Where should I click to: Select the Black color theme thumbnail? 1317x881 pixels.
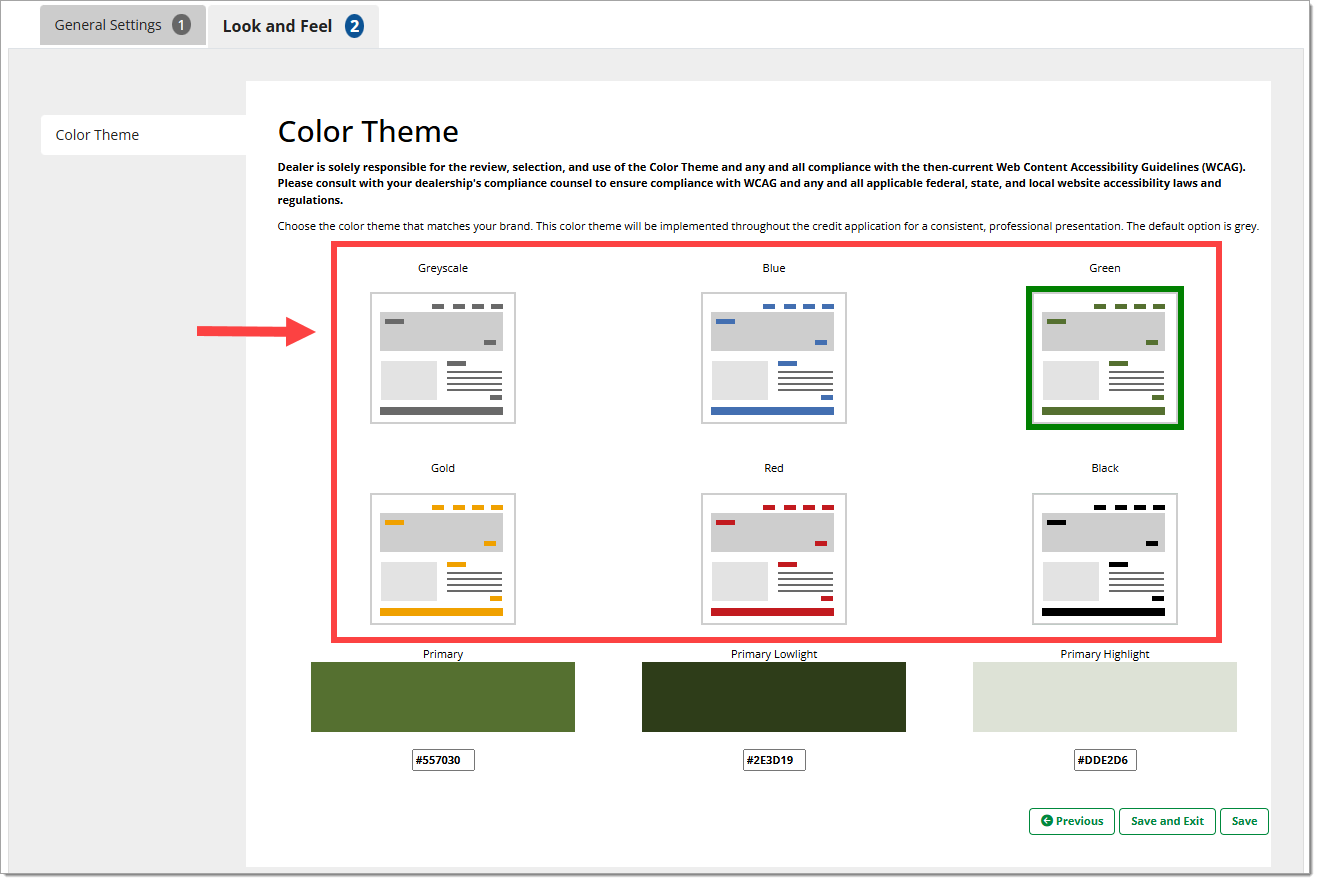point(1104,558)
